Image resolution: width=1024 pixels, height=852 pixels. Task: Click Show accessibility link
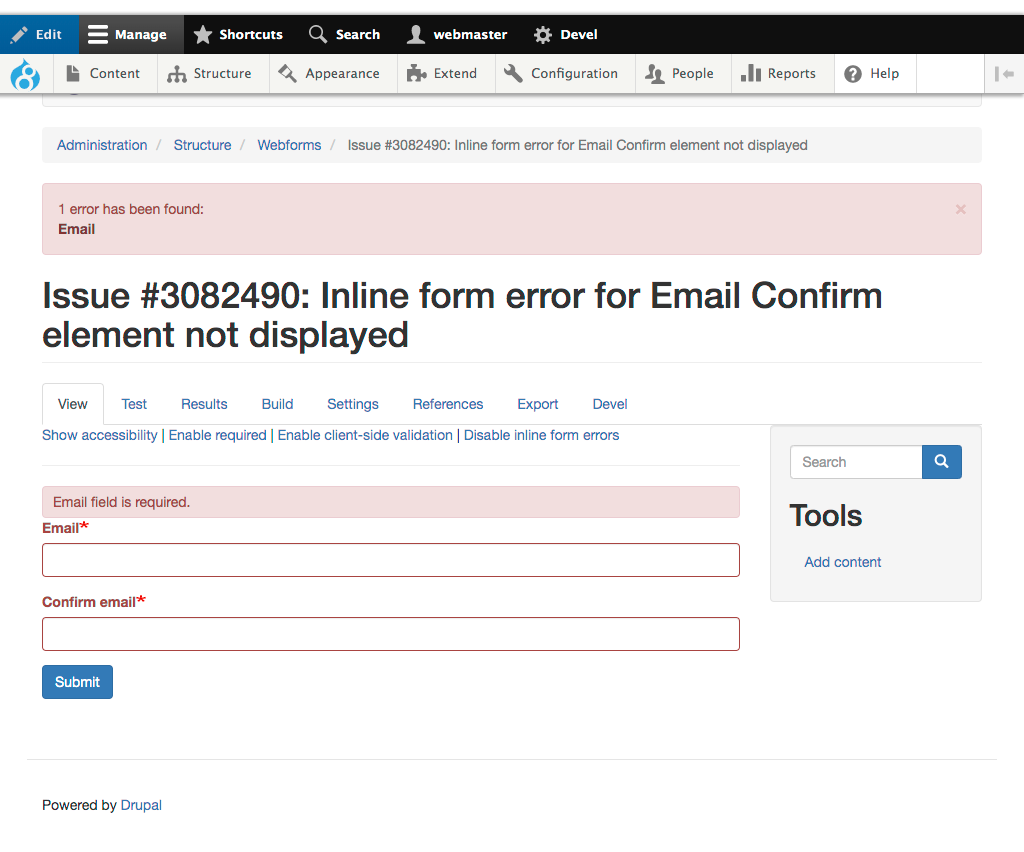point(100,435)
